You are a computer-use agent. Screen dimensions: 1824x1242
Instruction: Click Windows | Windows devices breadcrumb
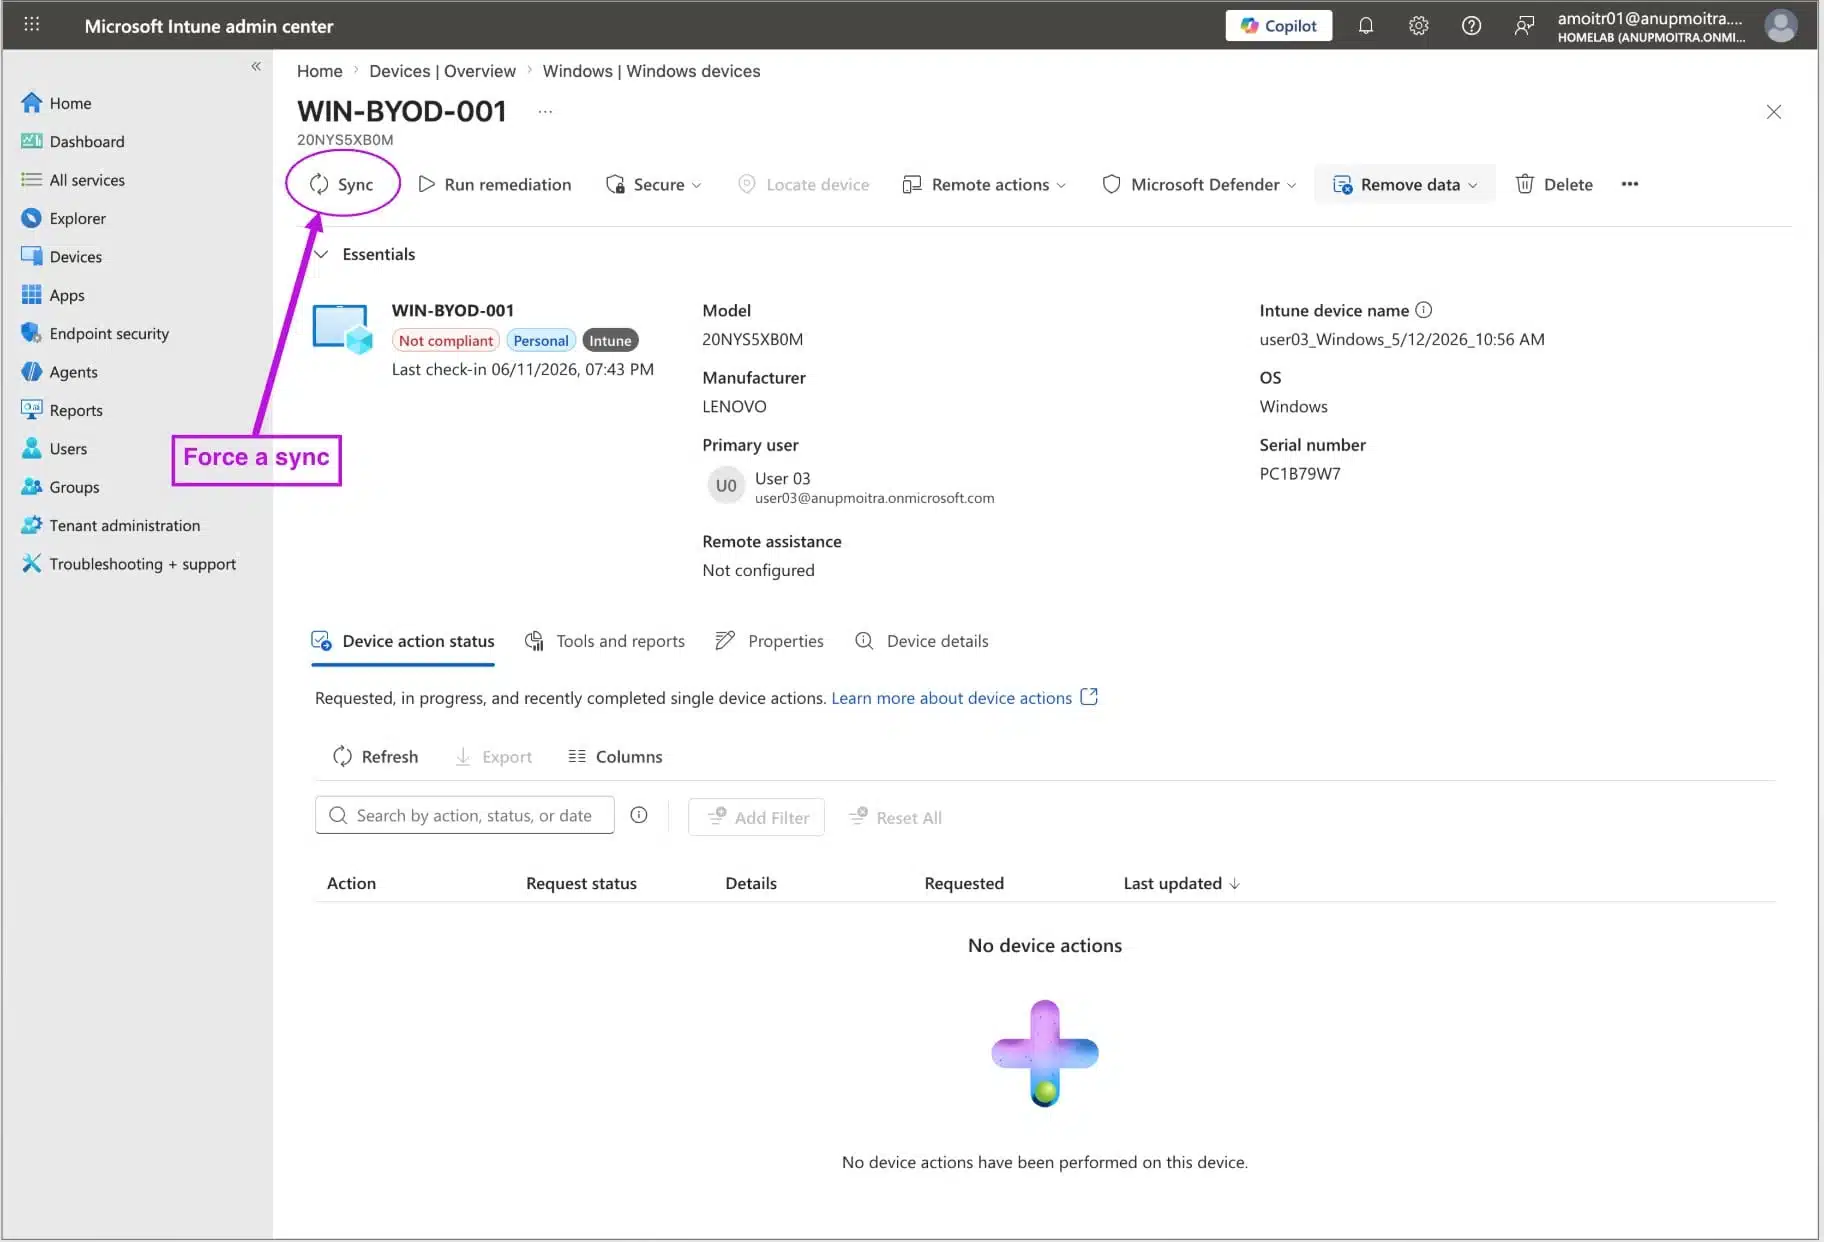pyautogui.click(x=651, y=71)
